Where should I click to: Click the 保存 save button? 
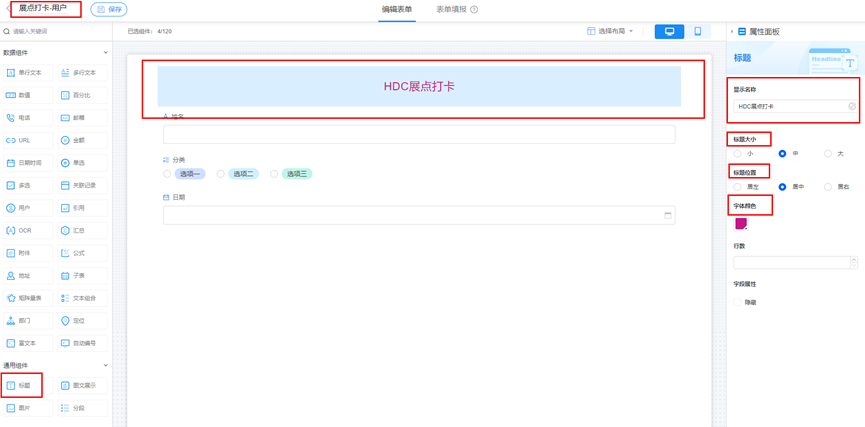(109, 9)
